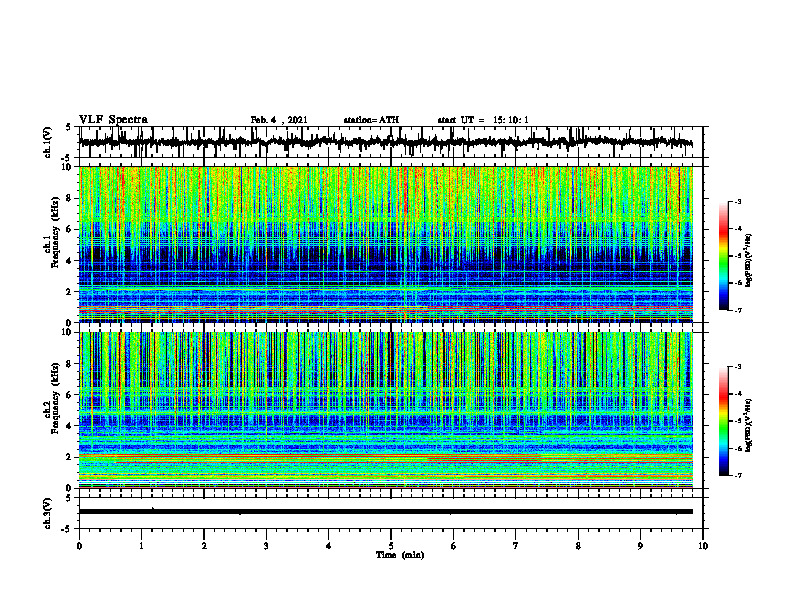Click the "6" tick on time axis
Screen dimensions: 792x612
454,546
